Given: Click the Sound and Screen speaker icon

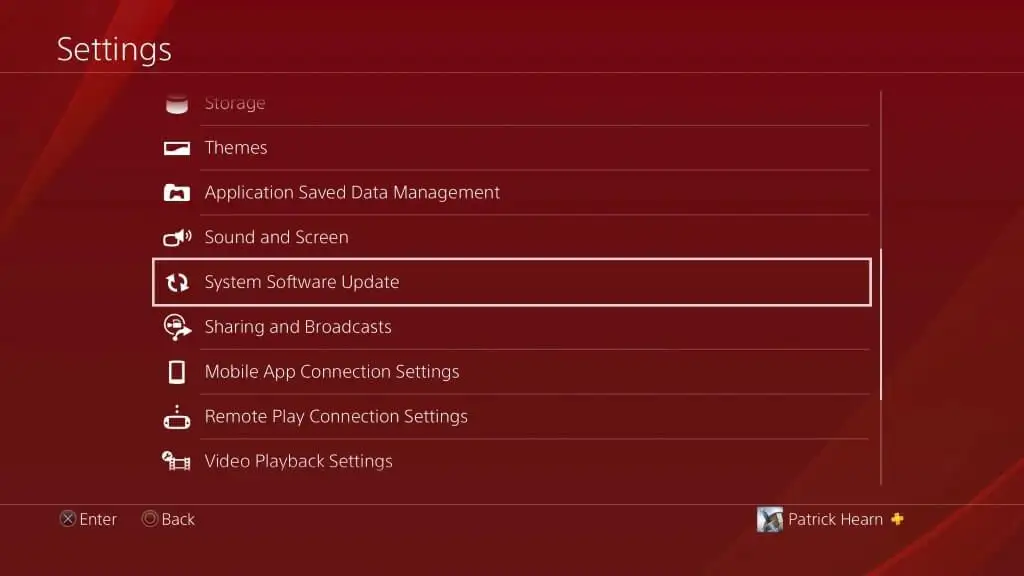Looking at the screenshot, I should tap(177, 238).
